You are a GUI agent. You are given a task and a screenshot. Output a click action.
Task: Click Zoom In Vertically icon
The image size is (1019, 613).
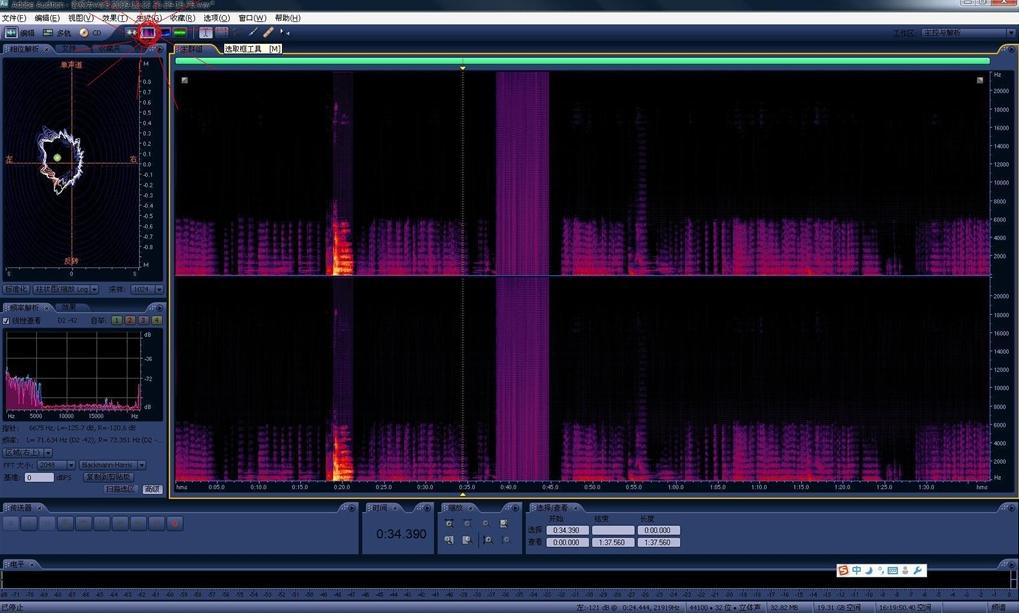pos(488,540)
